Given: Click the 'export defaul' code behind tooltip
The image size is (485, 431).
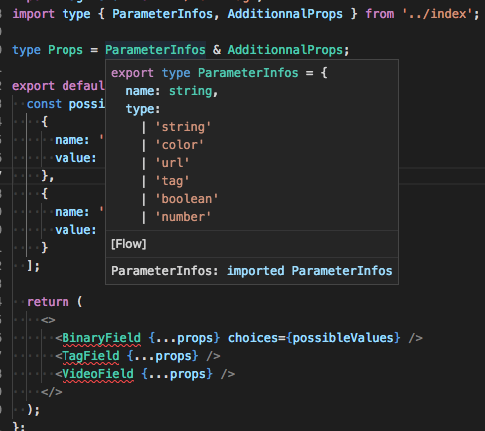Looking at the screenshot, I should (58, 86).
